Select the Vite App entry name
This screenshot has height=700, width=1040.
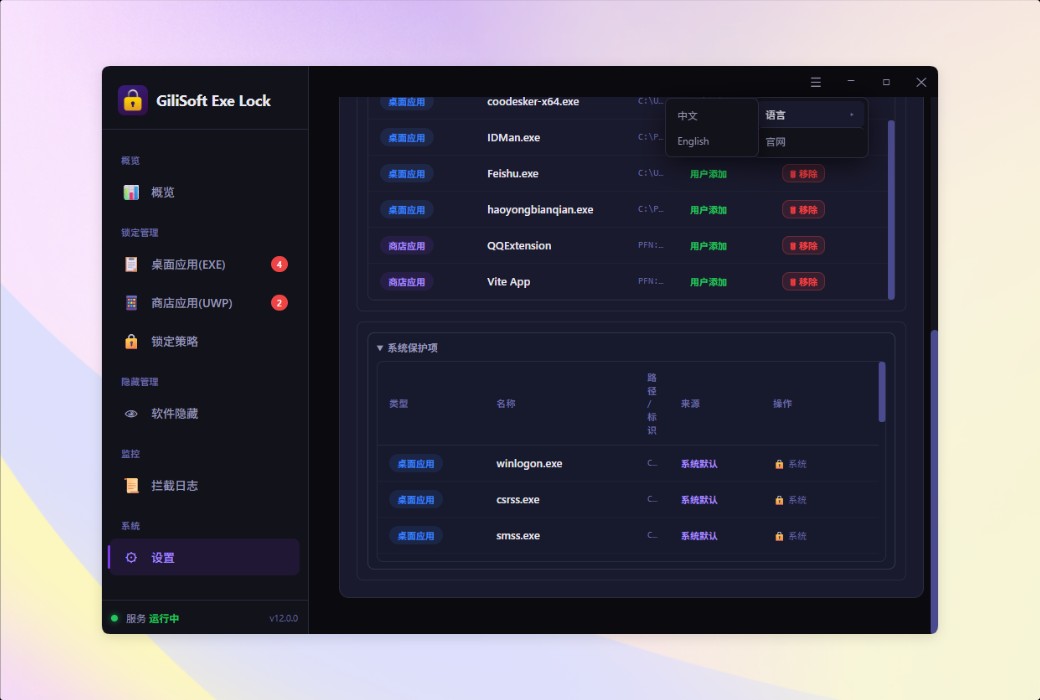coord(508,281)
